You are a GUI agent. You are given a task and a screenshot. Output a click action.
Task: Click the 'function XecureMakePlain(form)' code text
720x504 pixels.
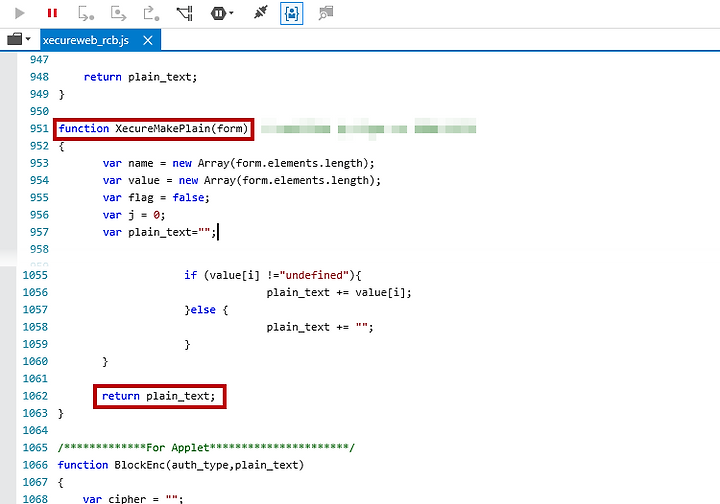click(x=153, y=129)
